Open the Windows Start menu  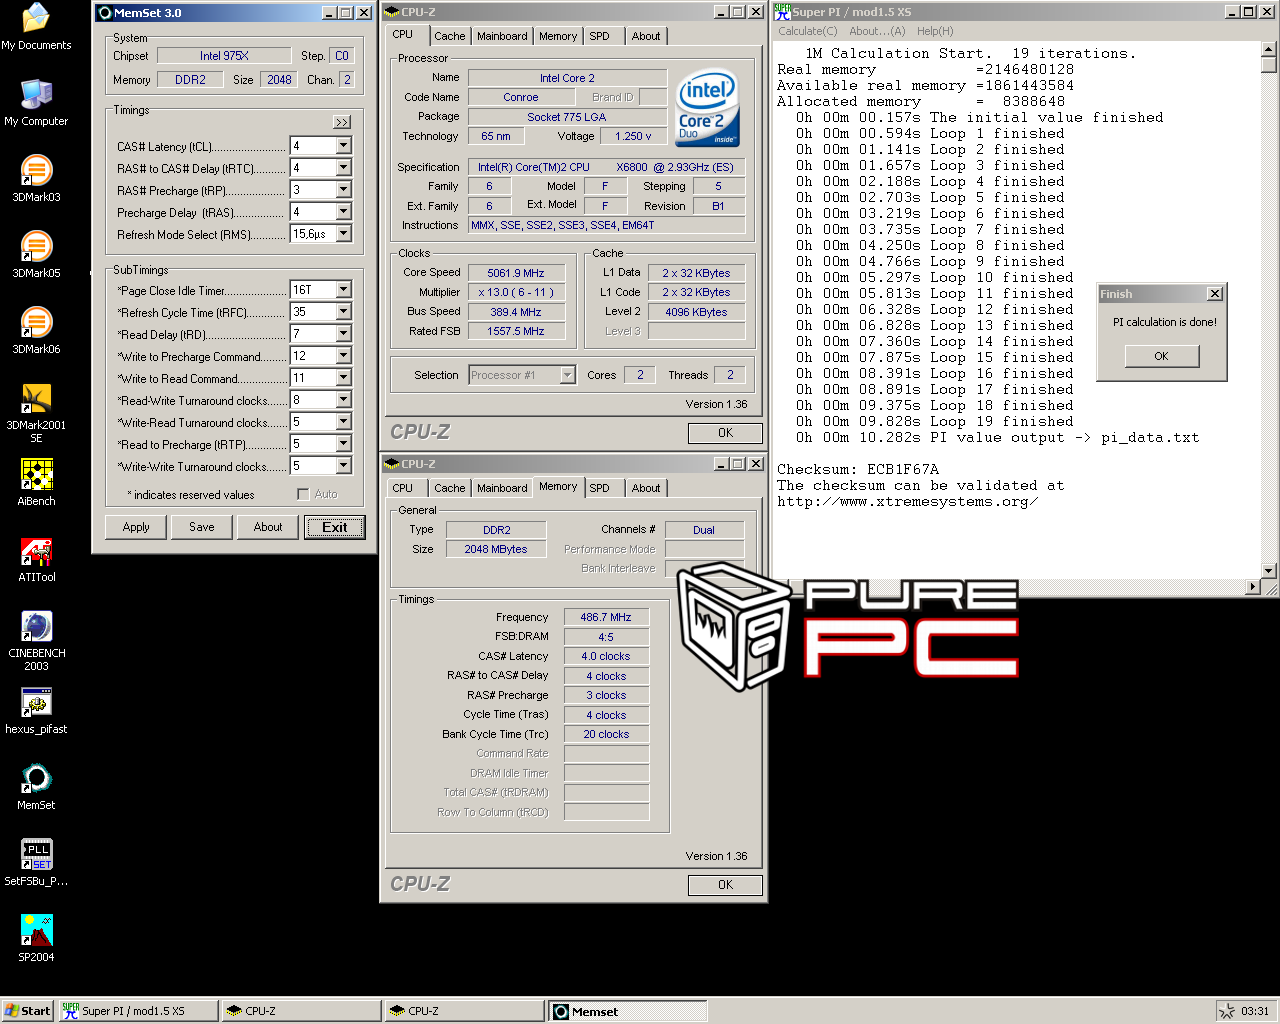pyautogui.click(x=28, y=1011)
